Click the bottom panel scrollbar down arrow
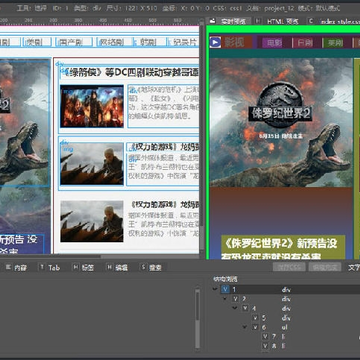The height and width of the screenshot is (360, 360). point(198,350)
